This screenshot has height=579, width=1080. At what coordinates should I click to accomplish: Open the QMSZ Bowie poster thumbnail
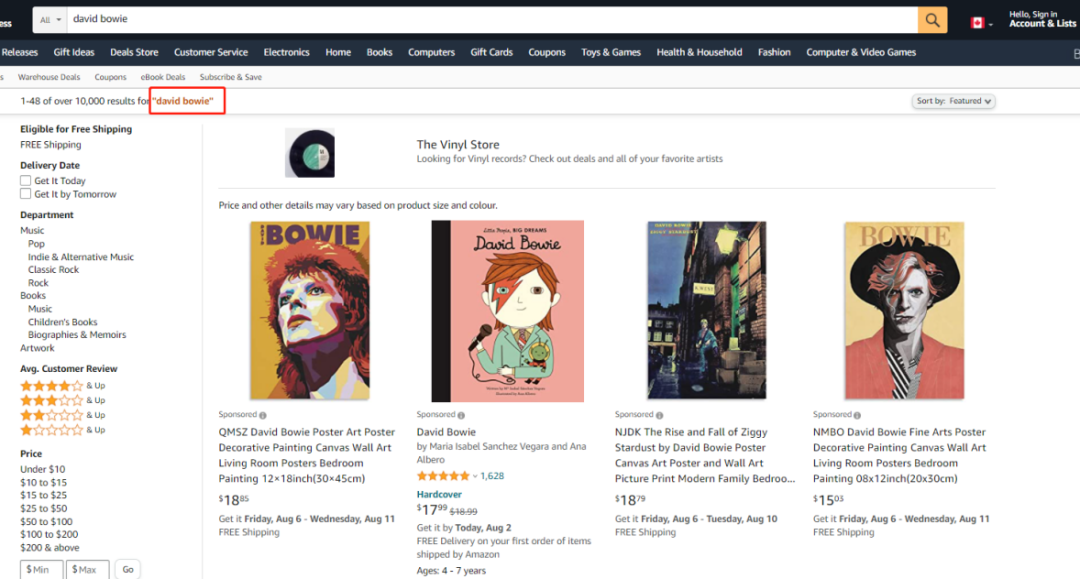click(310, 310)
